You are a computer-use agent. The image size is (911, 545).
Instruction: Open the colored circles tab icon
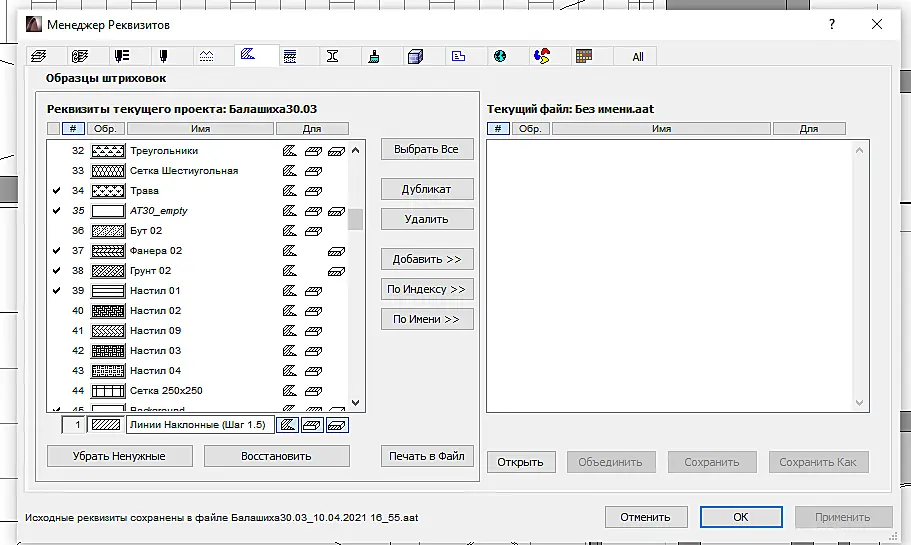tap(542, 56)
